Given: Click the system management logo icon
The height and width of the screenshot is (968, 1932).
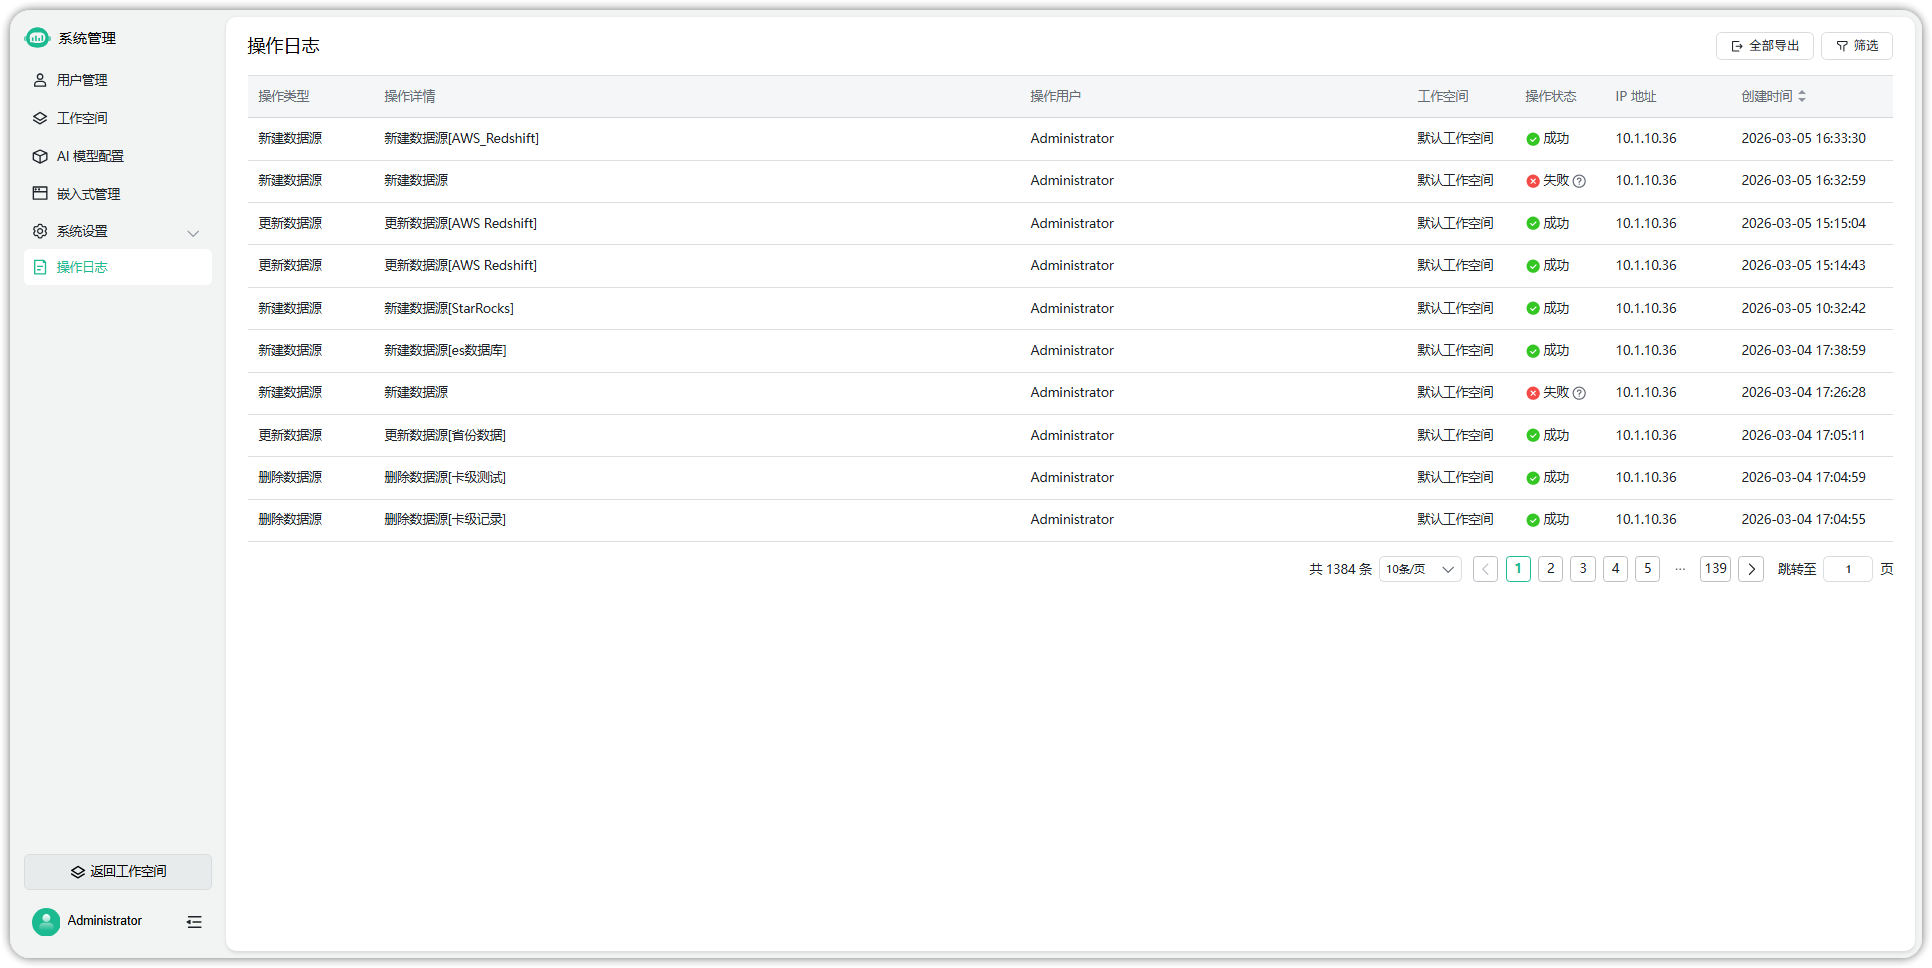Looking at the screenshot, I should coord(37,38).
